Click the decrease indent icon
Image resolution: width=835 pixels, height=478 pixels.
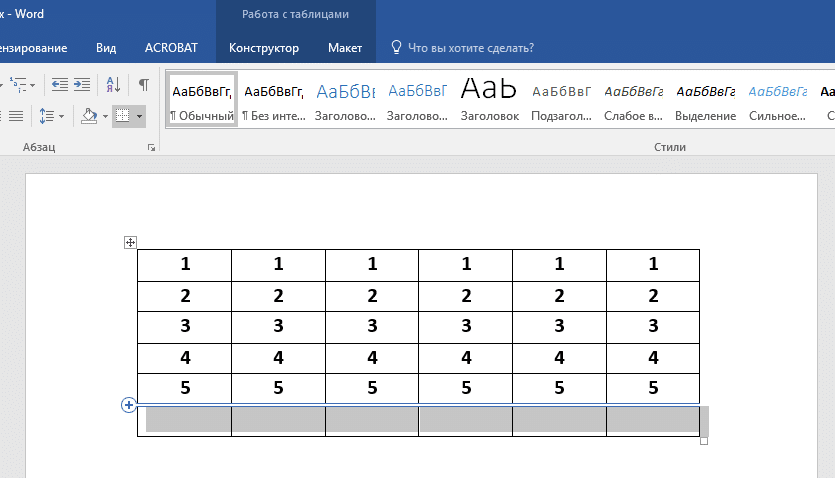tap(59, 85)
